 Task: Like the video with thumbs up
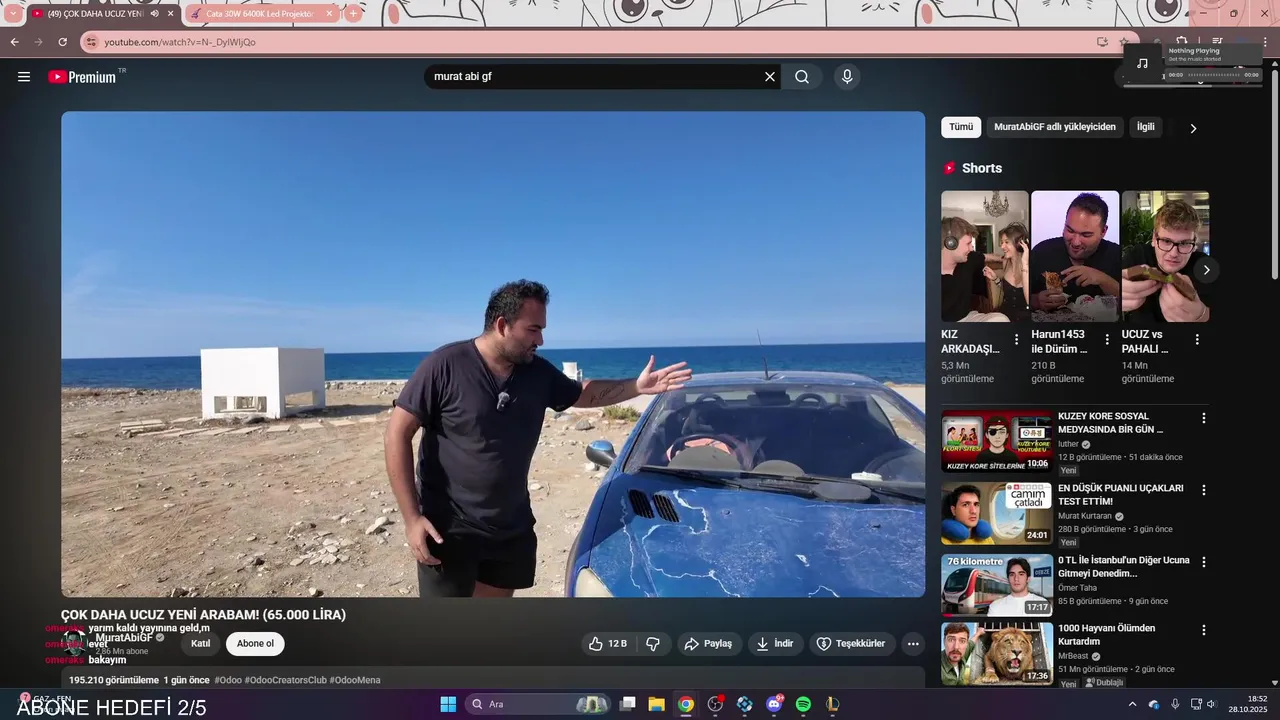point(608,644)
